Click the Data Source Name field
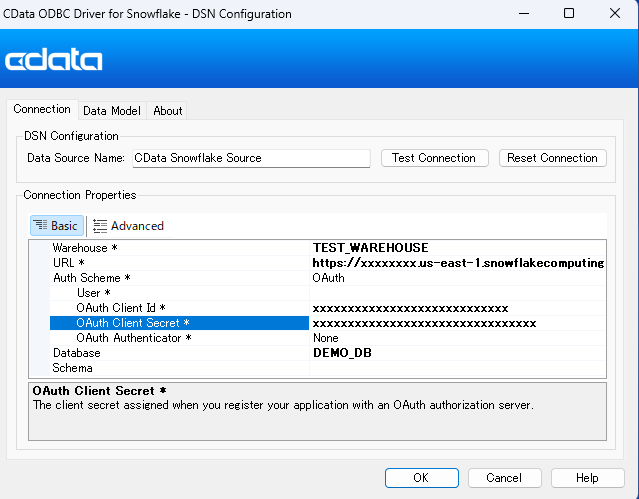The height and width of the screenshot is (499, 639). (252, 158)
